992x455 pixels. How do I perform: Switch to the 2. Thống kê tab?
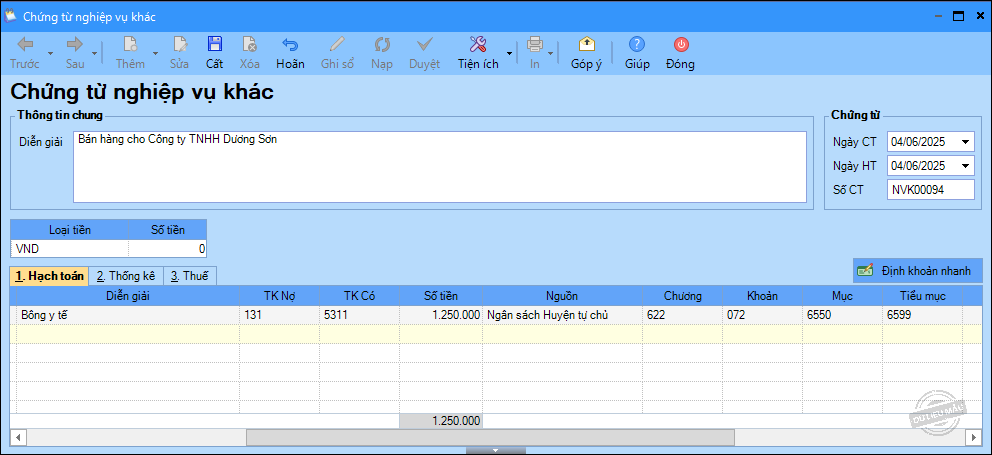coord(126,276)
